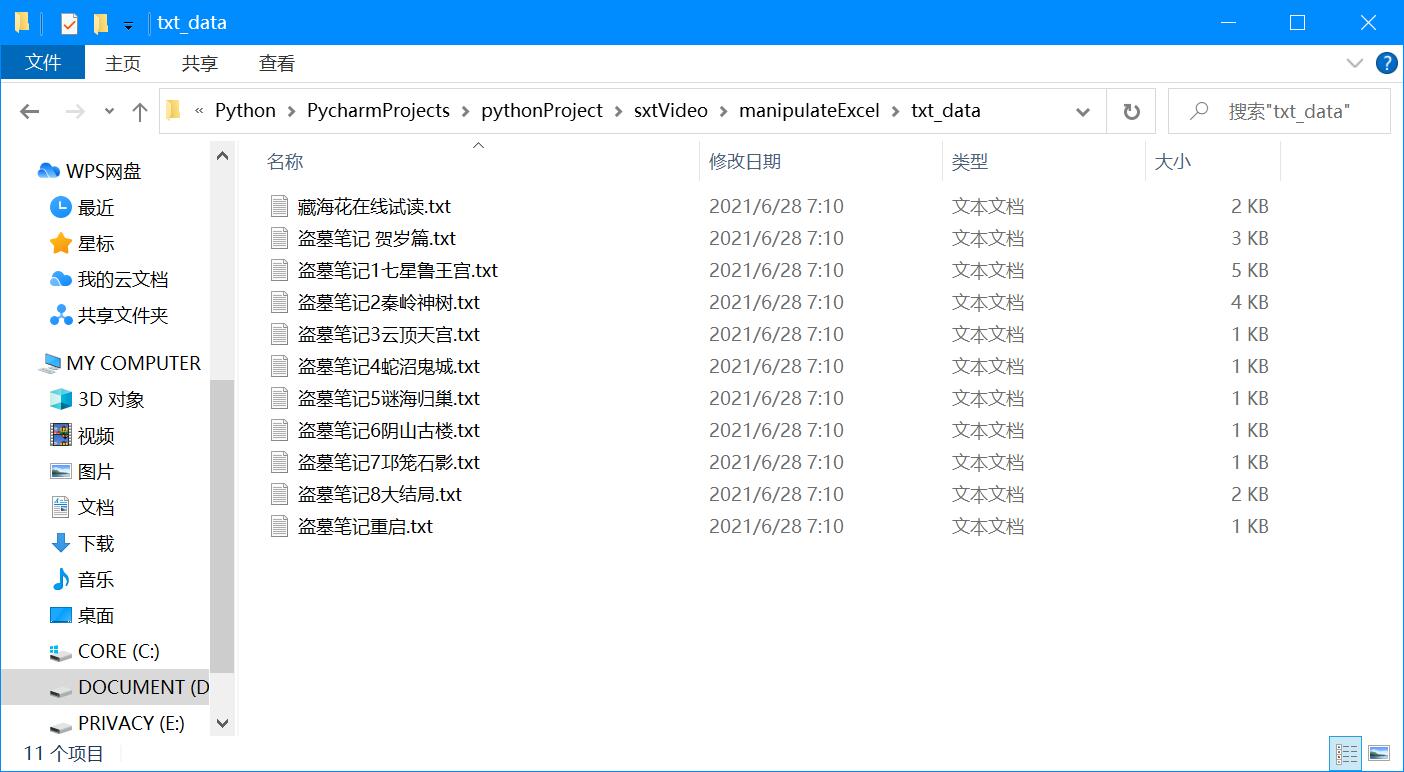1404x772 pixels.
Task: Refresh the txt_data folder view
Action: pyautogui.click(x=1131, y=112)
